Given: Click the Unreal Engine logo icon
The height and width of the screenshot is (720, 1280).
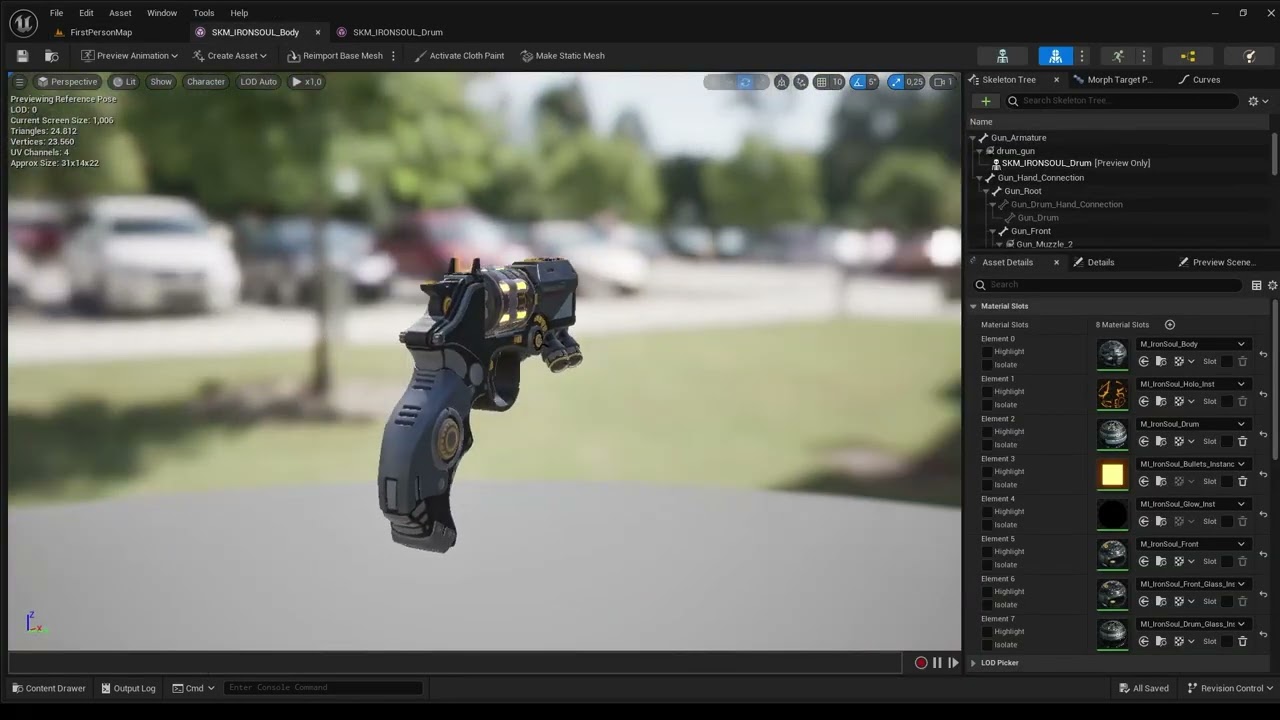Looking at the screenshot, I should (x=23, y=22).
